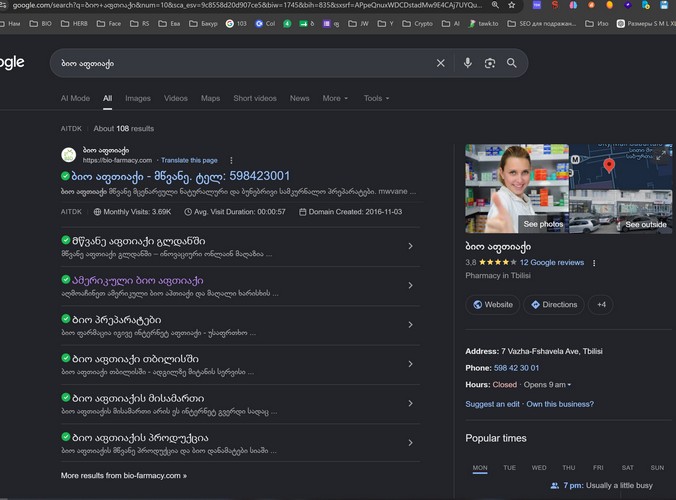Image resolution: width=676 pixels, height=500 pixels.
Task: Focus the Google search input field
Action: 246,63
